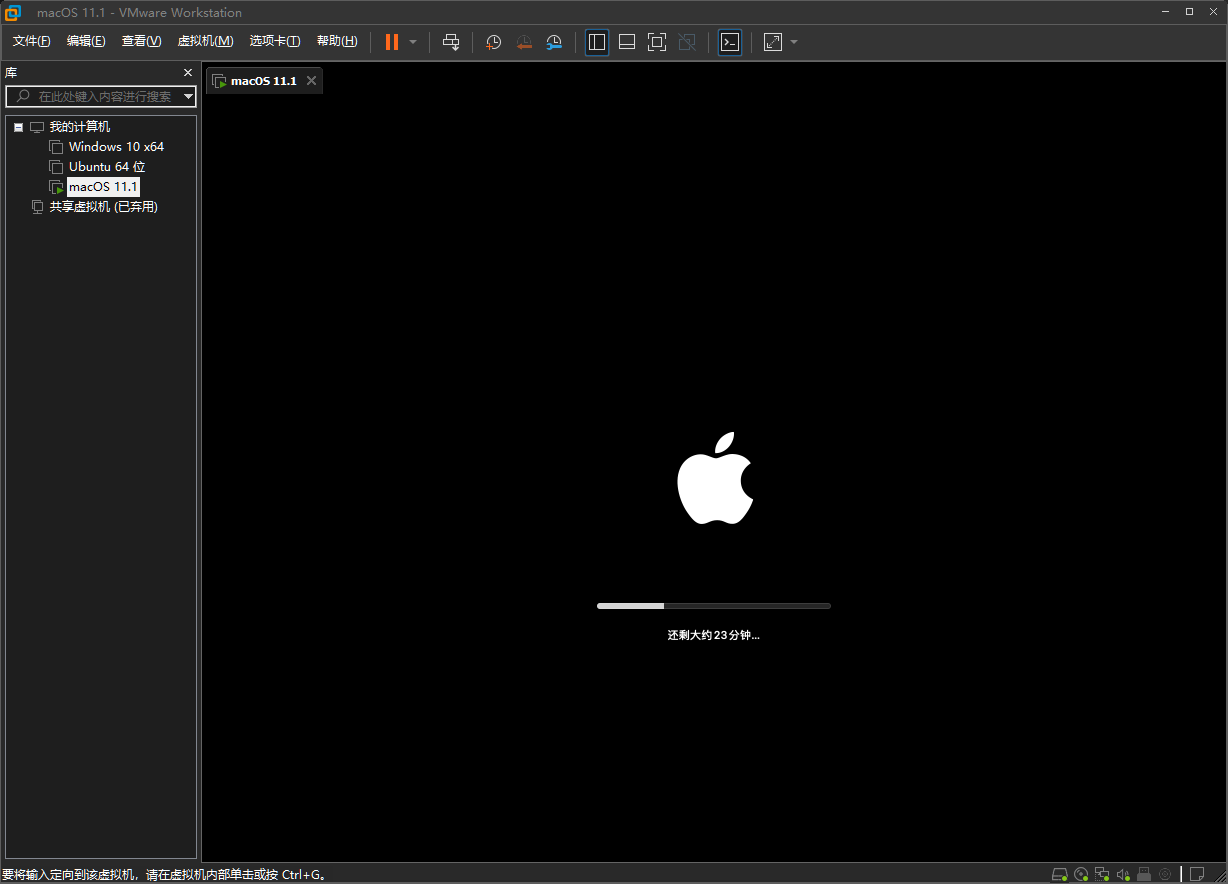Click the greyed-out camera device status icon

click(1165, 875)
